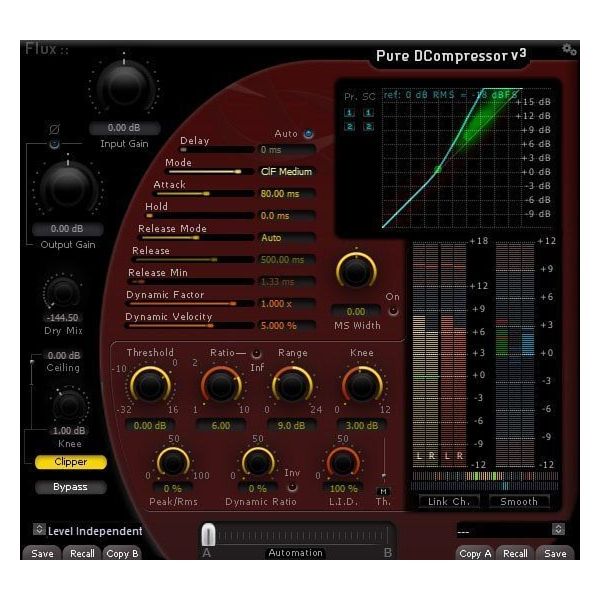This screenshot has width=600, height=600.
Task: Click the Dry Mix knob
Action: tap(63, 293)
